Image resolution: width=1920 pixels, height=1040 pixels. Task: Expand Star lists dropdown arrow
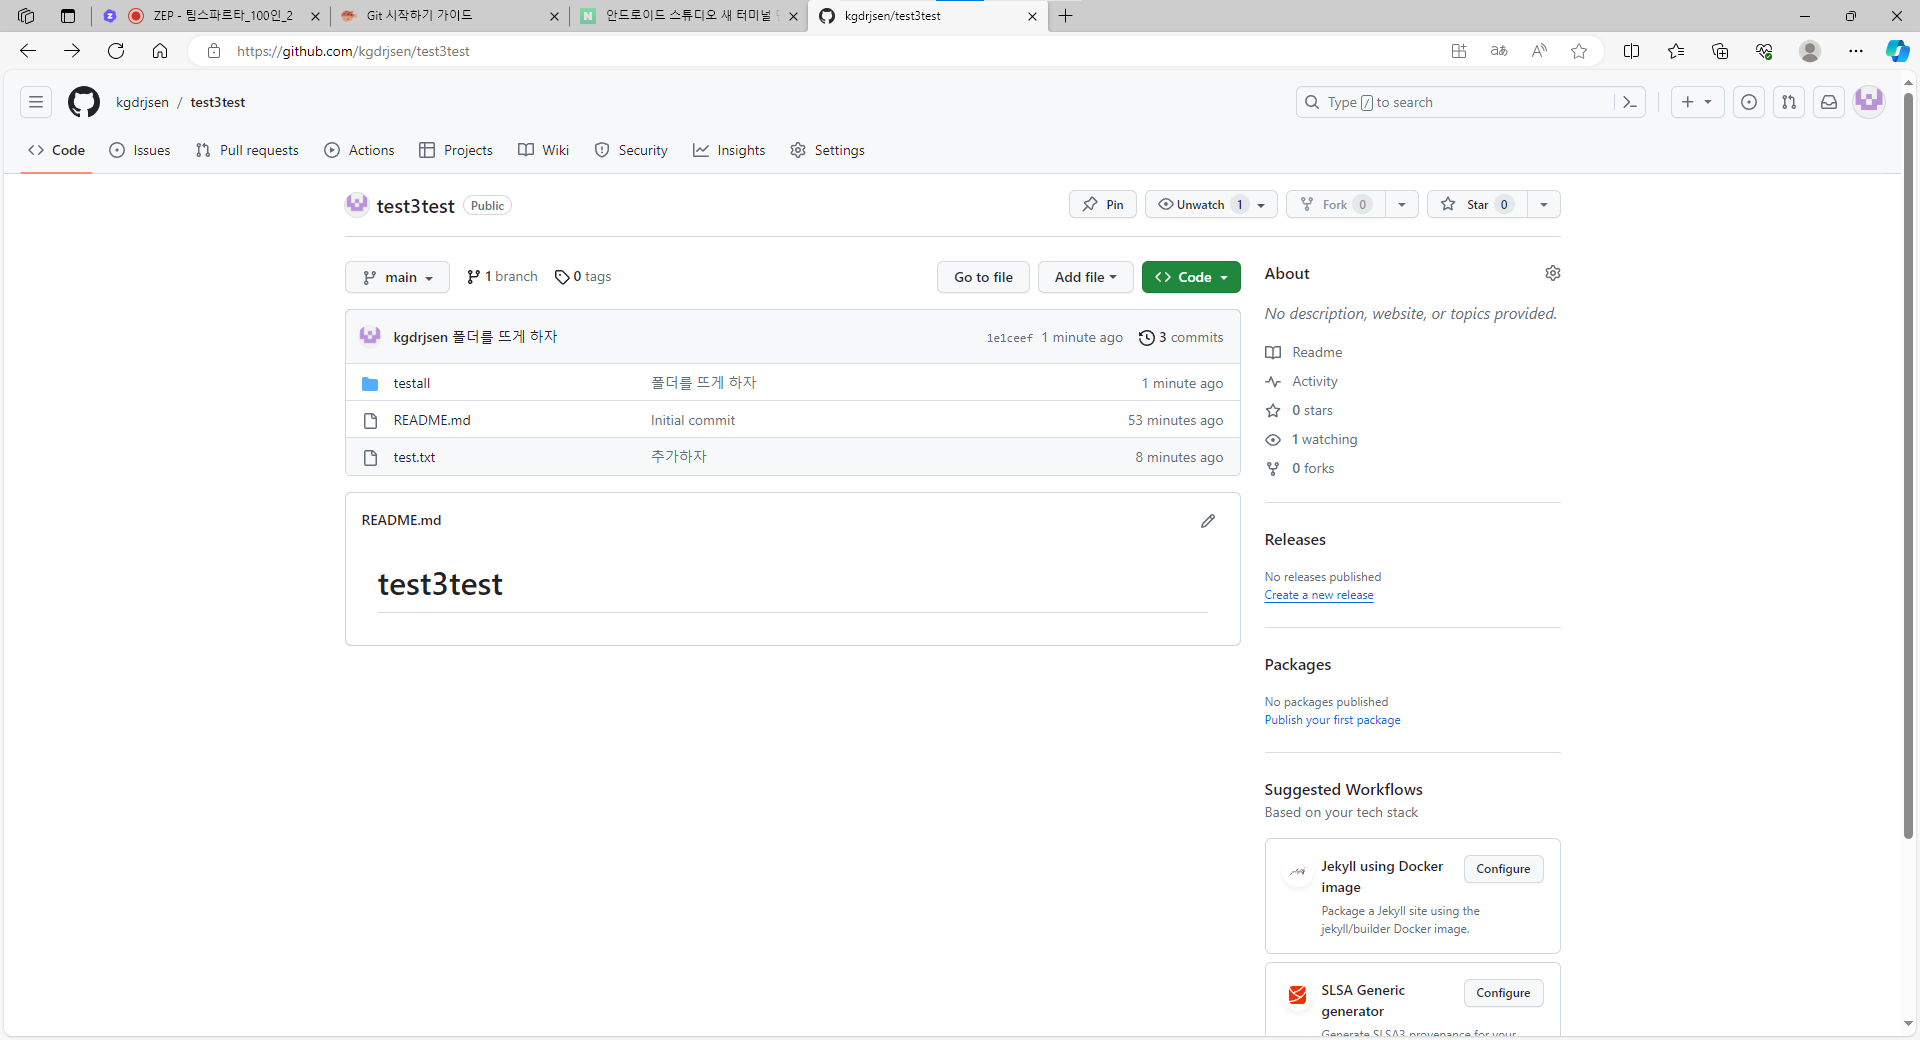point(1544,204)
